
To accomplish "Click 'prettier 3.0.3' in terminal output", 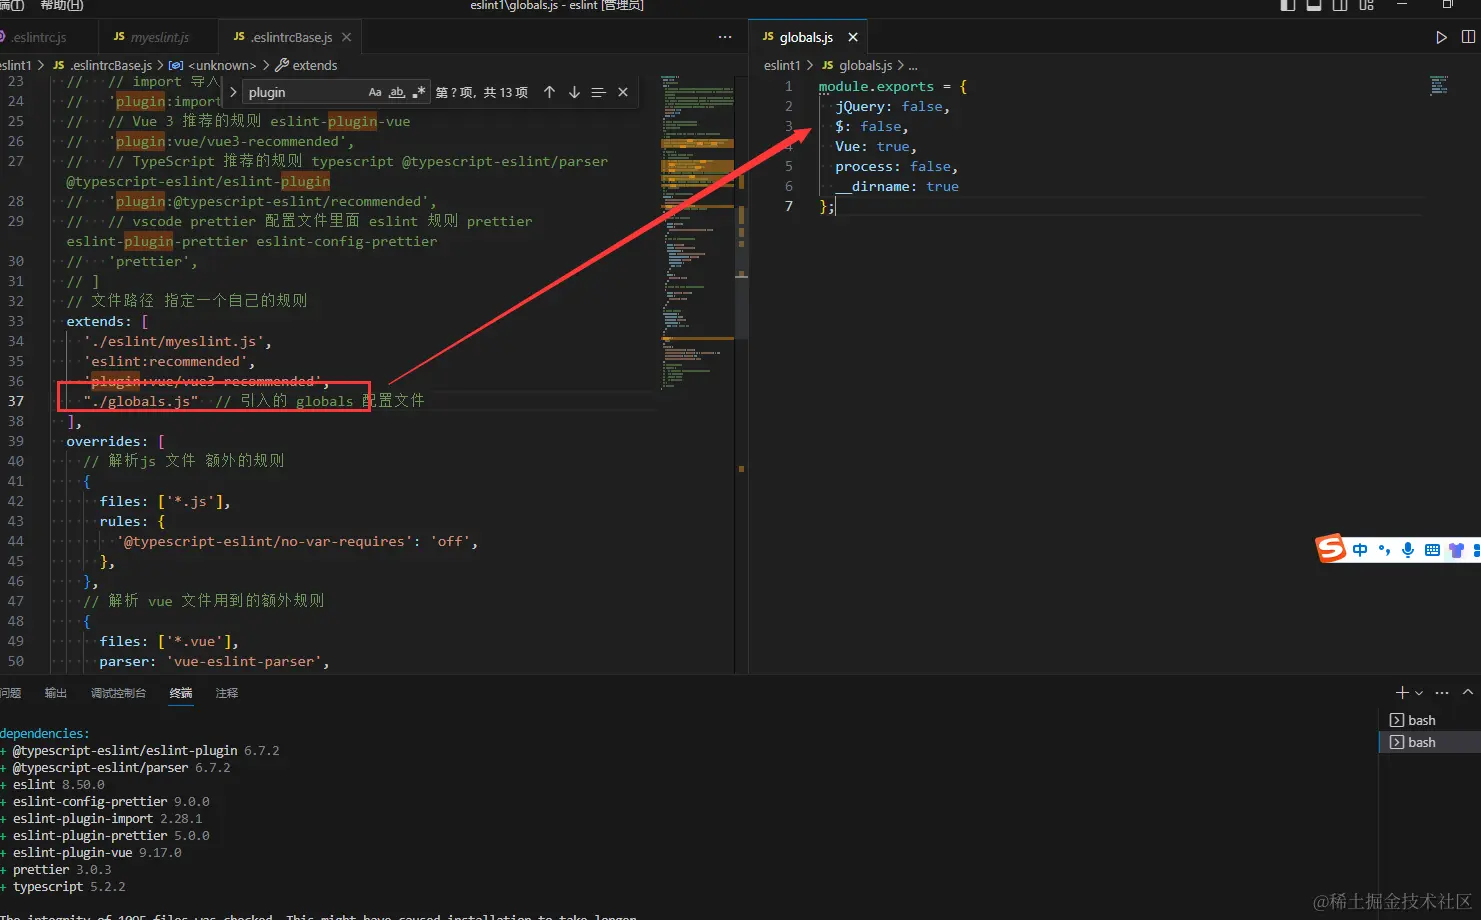I will coord(62,870).
